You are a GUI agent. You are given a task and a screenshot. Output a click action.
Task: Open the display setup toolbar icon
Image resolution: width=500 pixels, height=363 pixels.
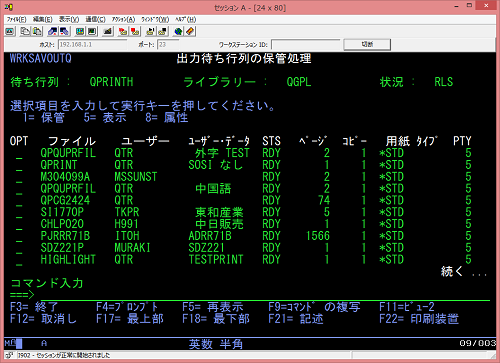80,31
